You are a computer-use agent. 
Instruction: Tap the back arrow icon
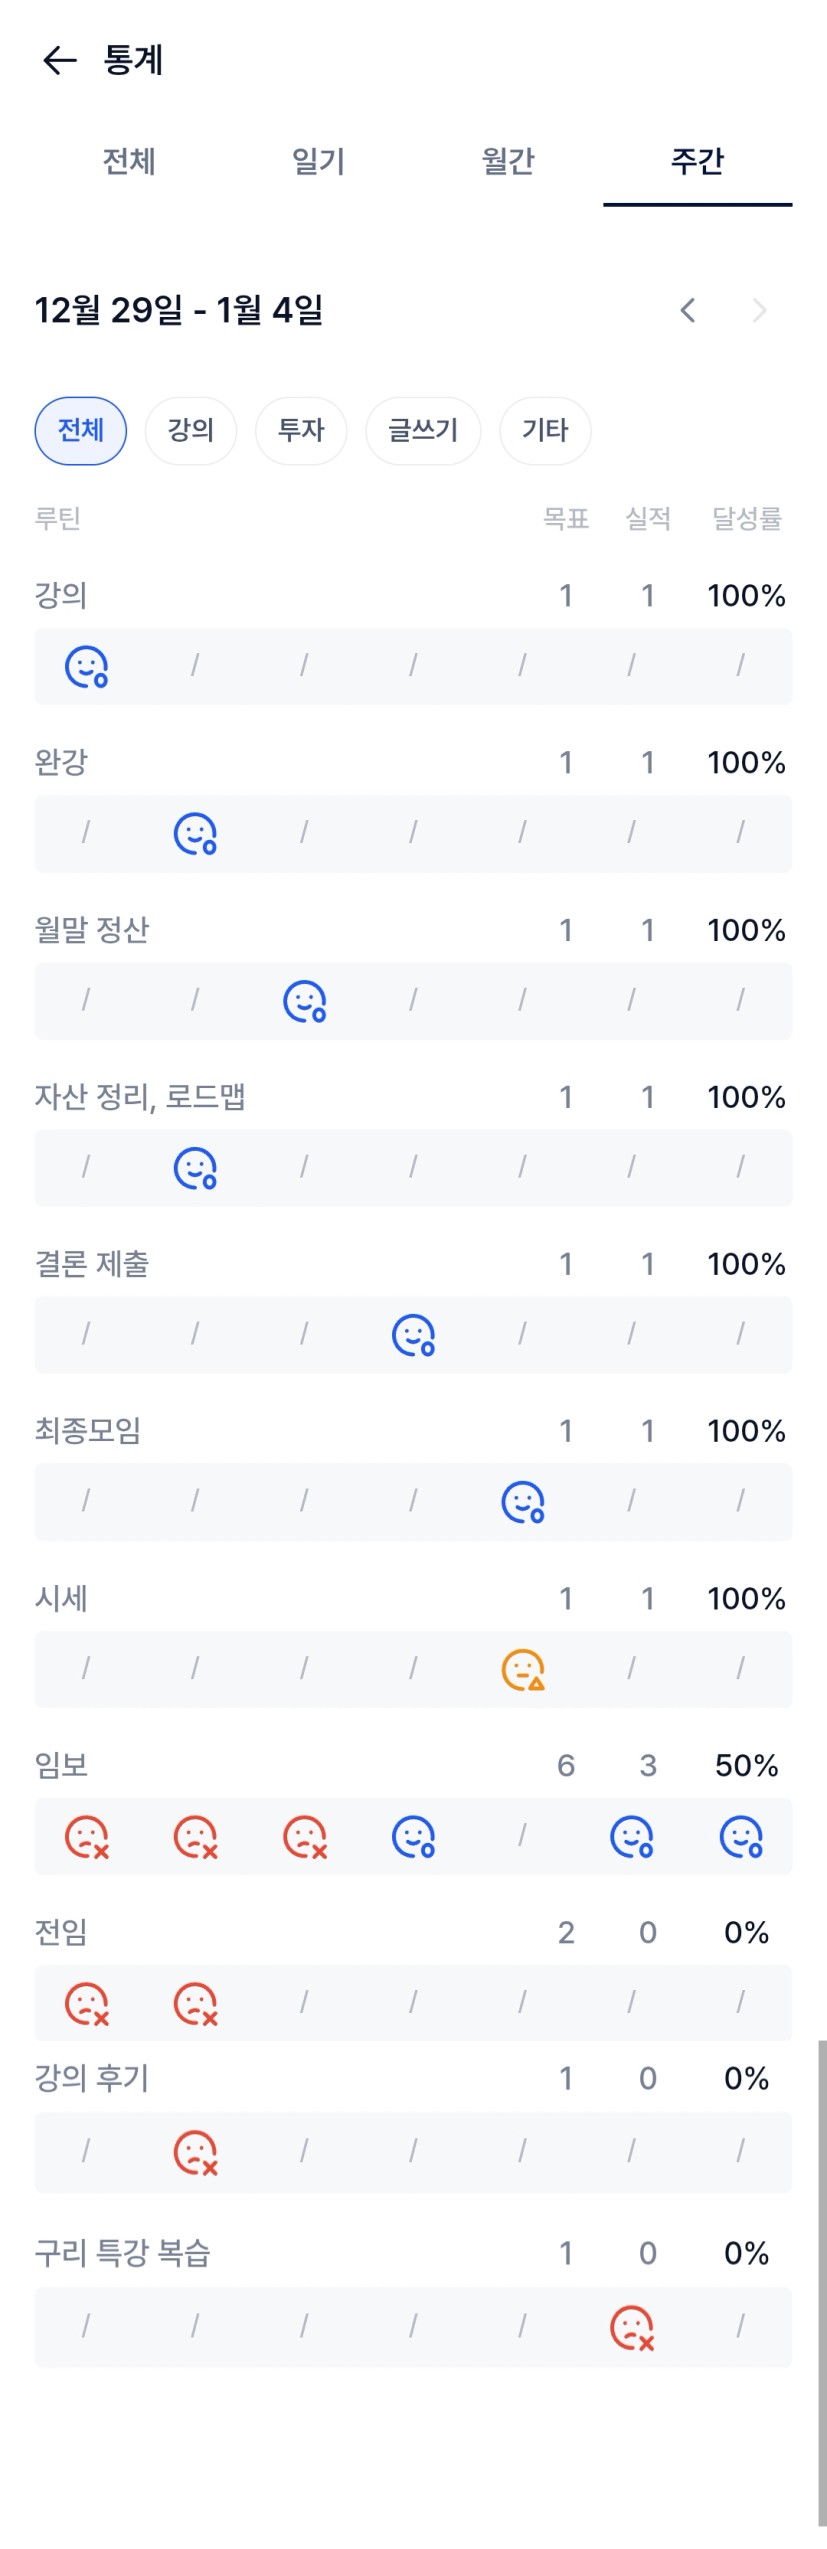pyautogui.click(x=59, y=61)
